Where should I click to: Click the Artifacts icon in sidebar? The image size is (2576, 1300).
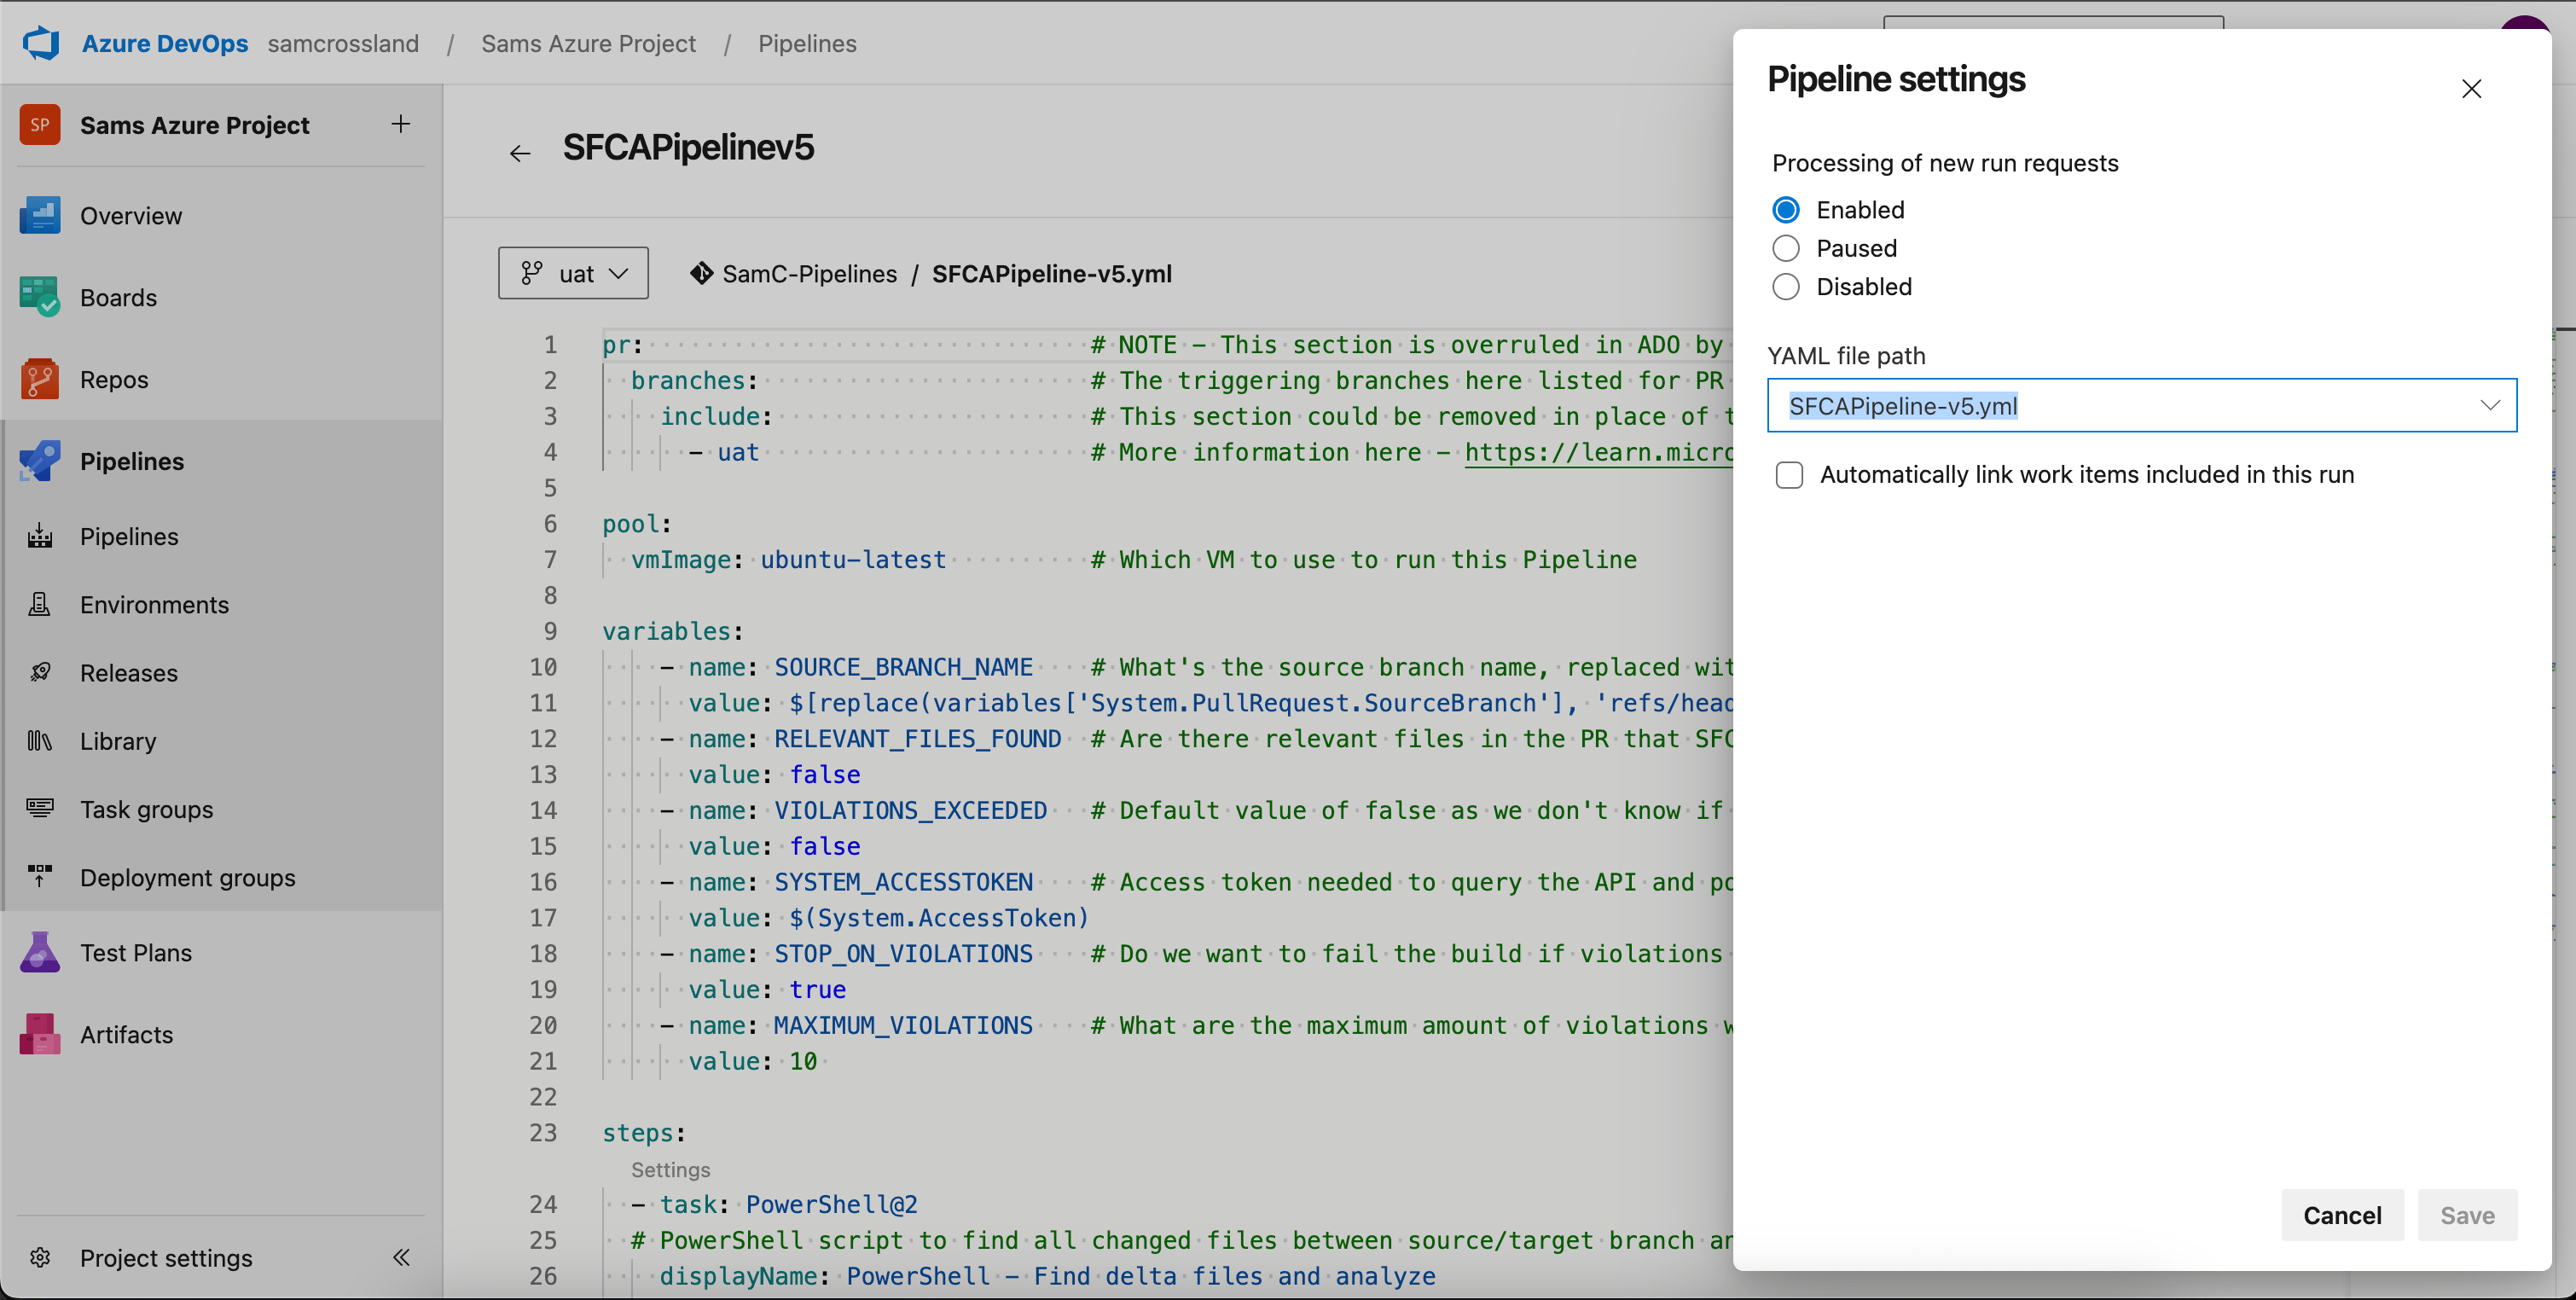[x=44, y=1035]
